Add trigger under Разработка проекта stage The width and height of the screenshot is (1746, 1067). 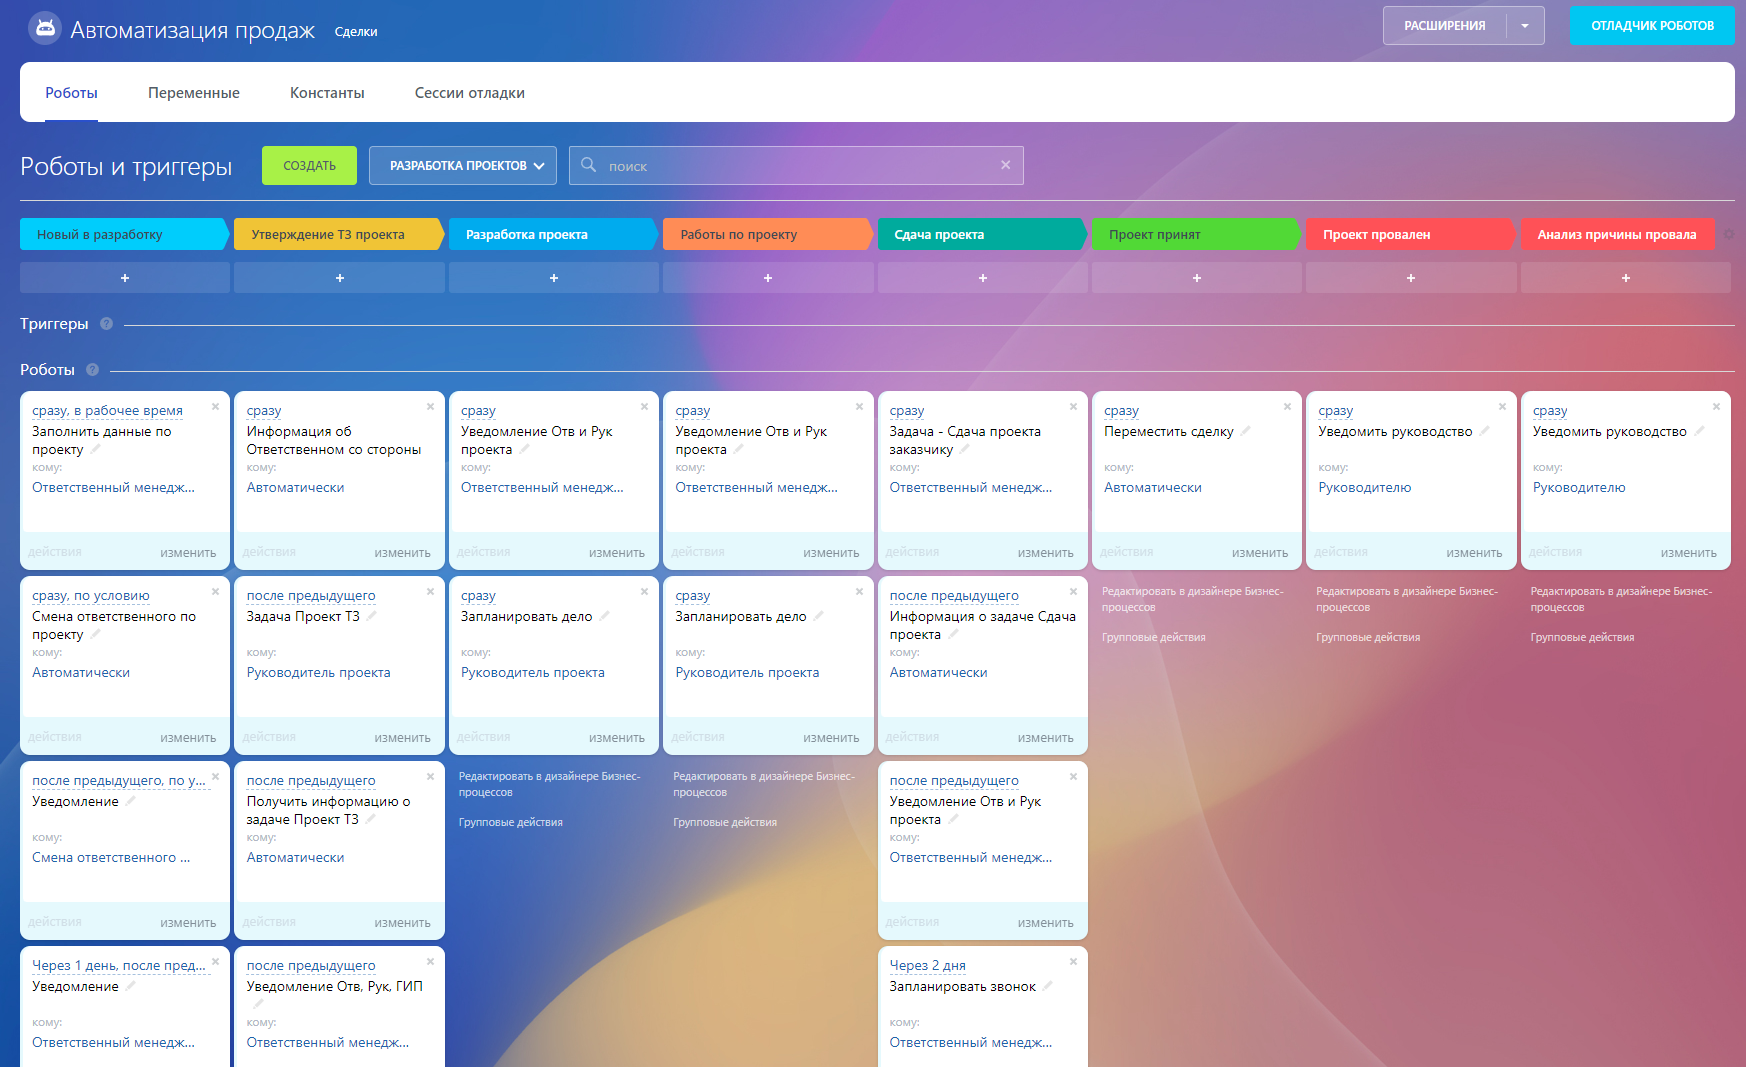(x=554, y=278)
